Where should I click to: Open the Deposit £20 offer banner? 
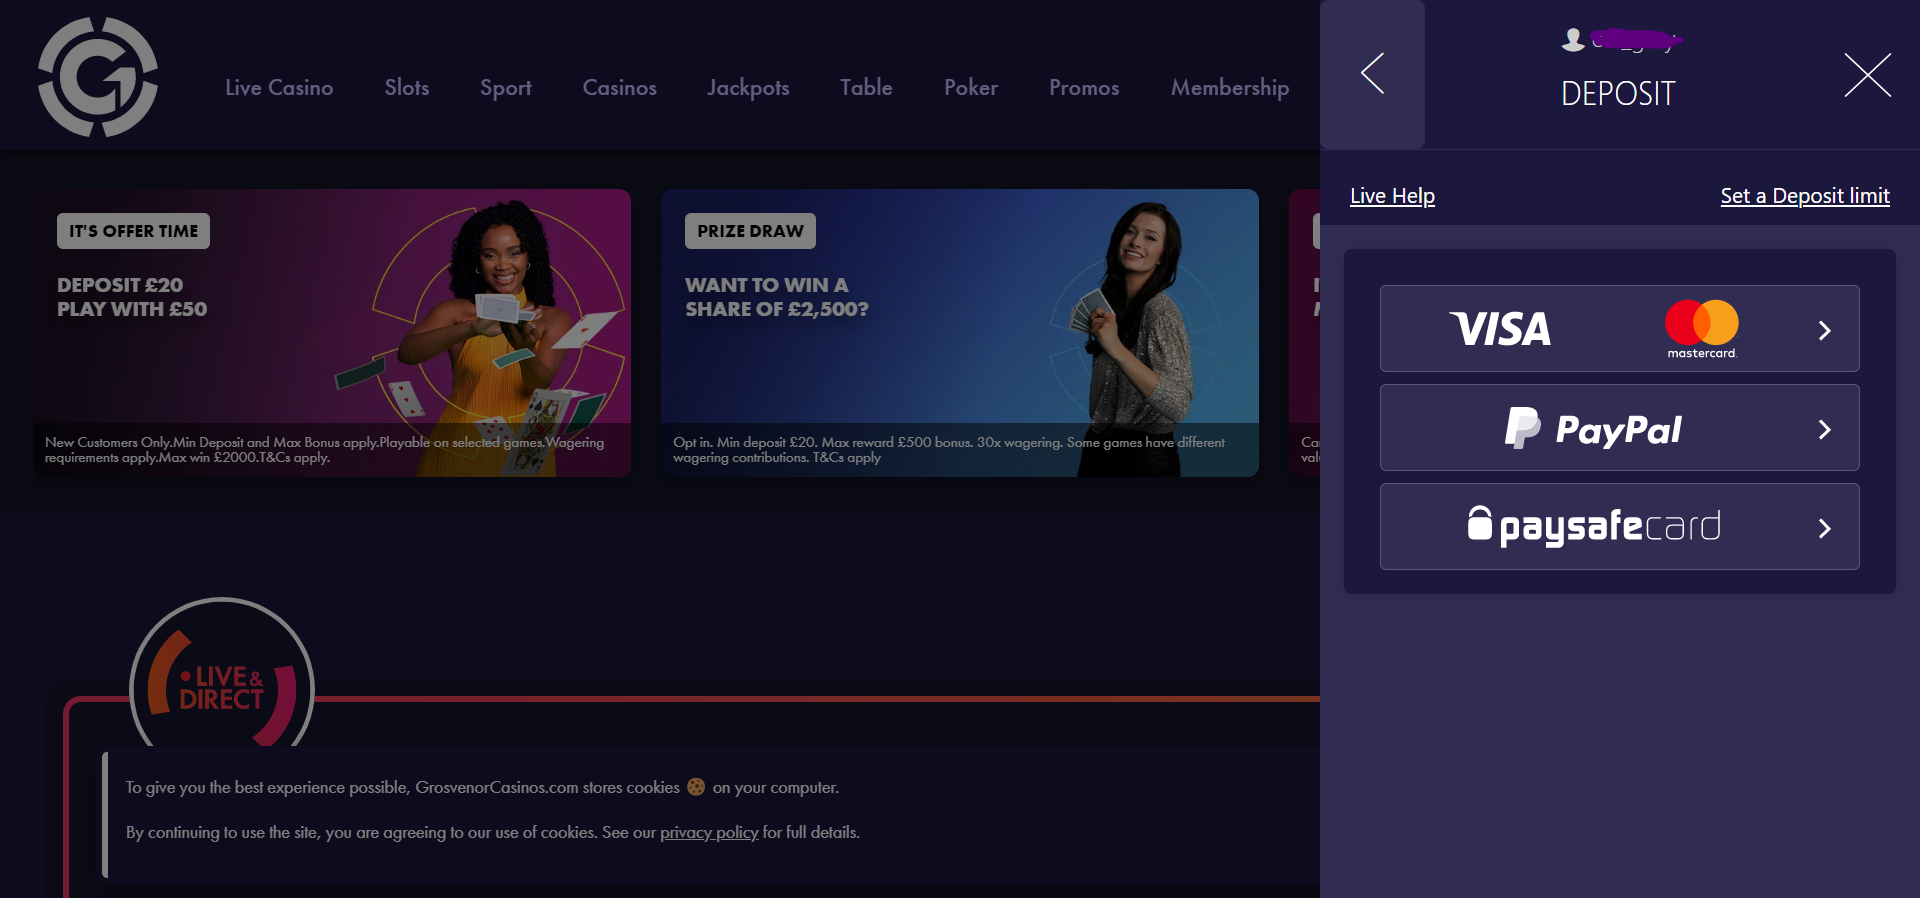point(332,333)
